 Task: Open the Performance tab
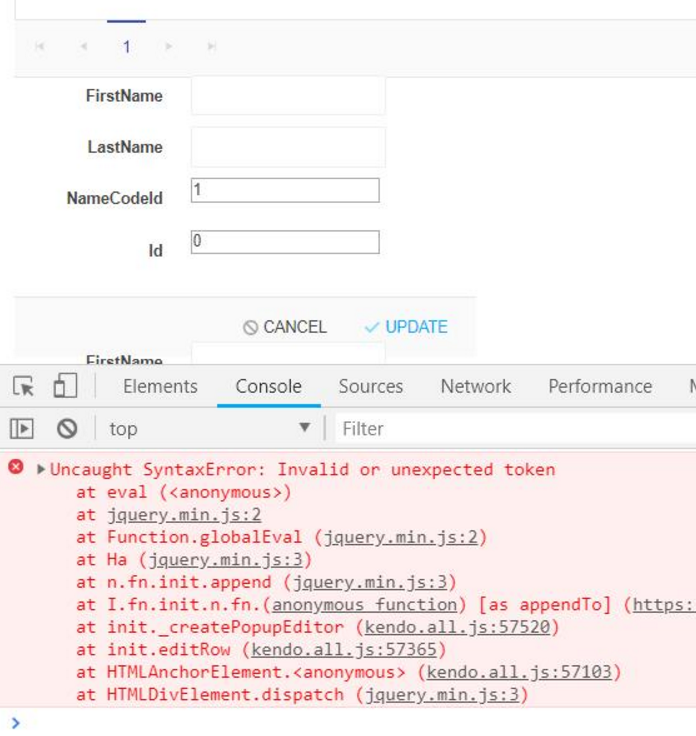tap(600, 386)
